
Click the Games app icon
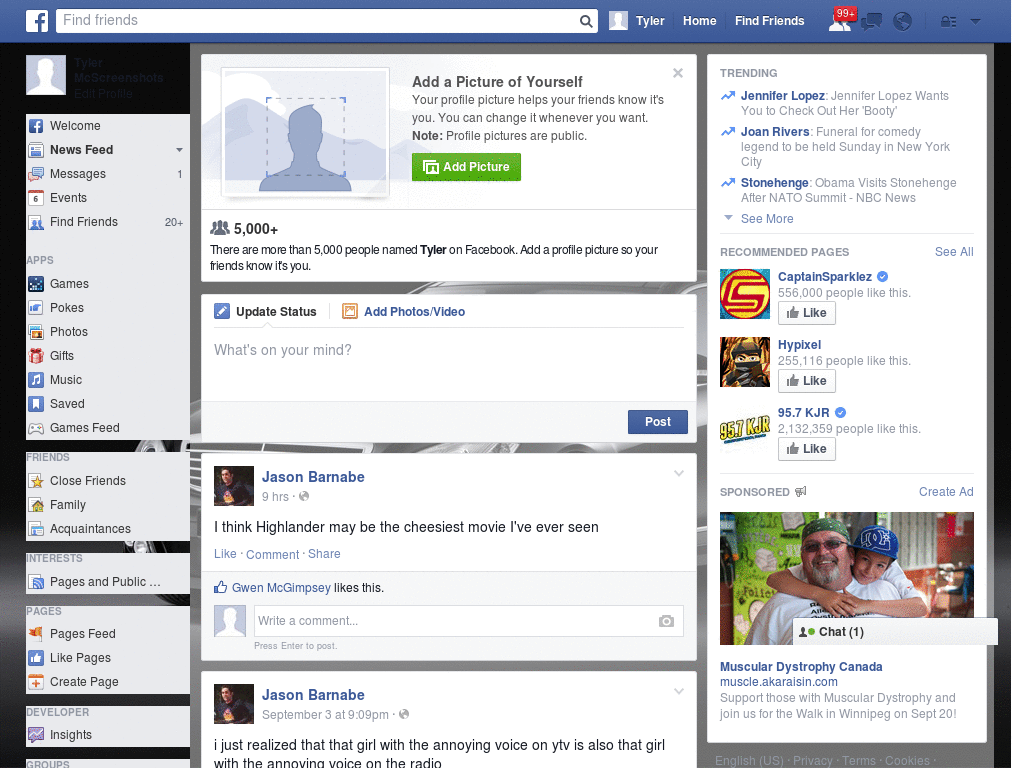pos(36,284)
